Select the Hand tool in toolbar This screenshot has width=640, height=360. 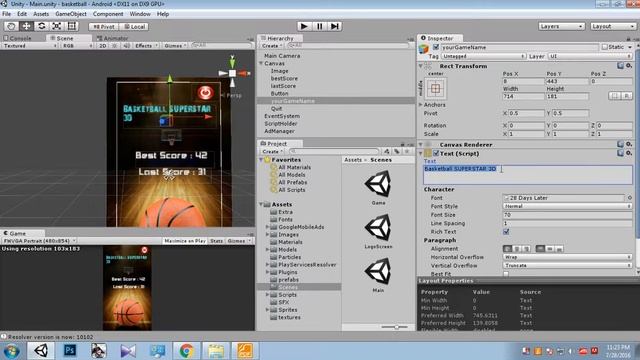11,26
